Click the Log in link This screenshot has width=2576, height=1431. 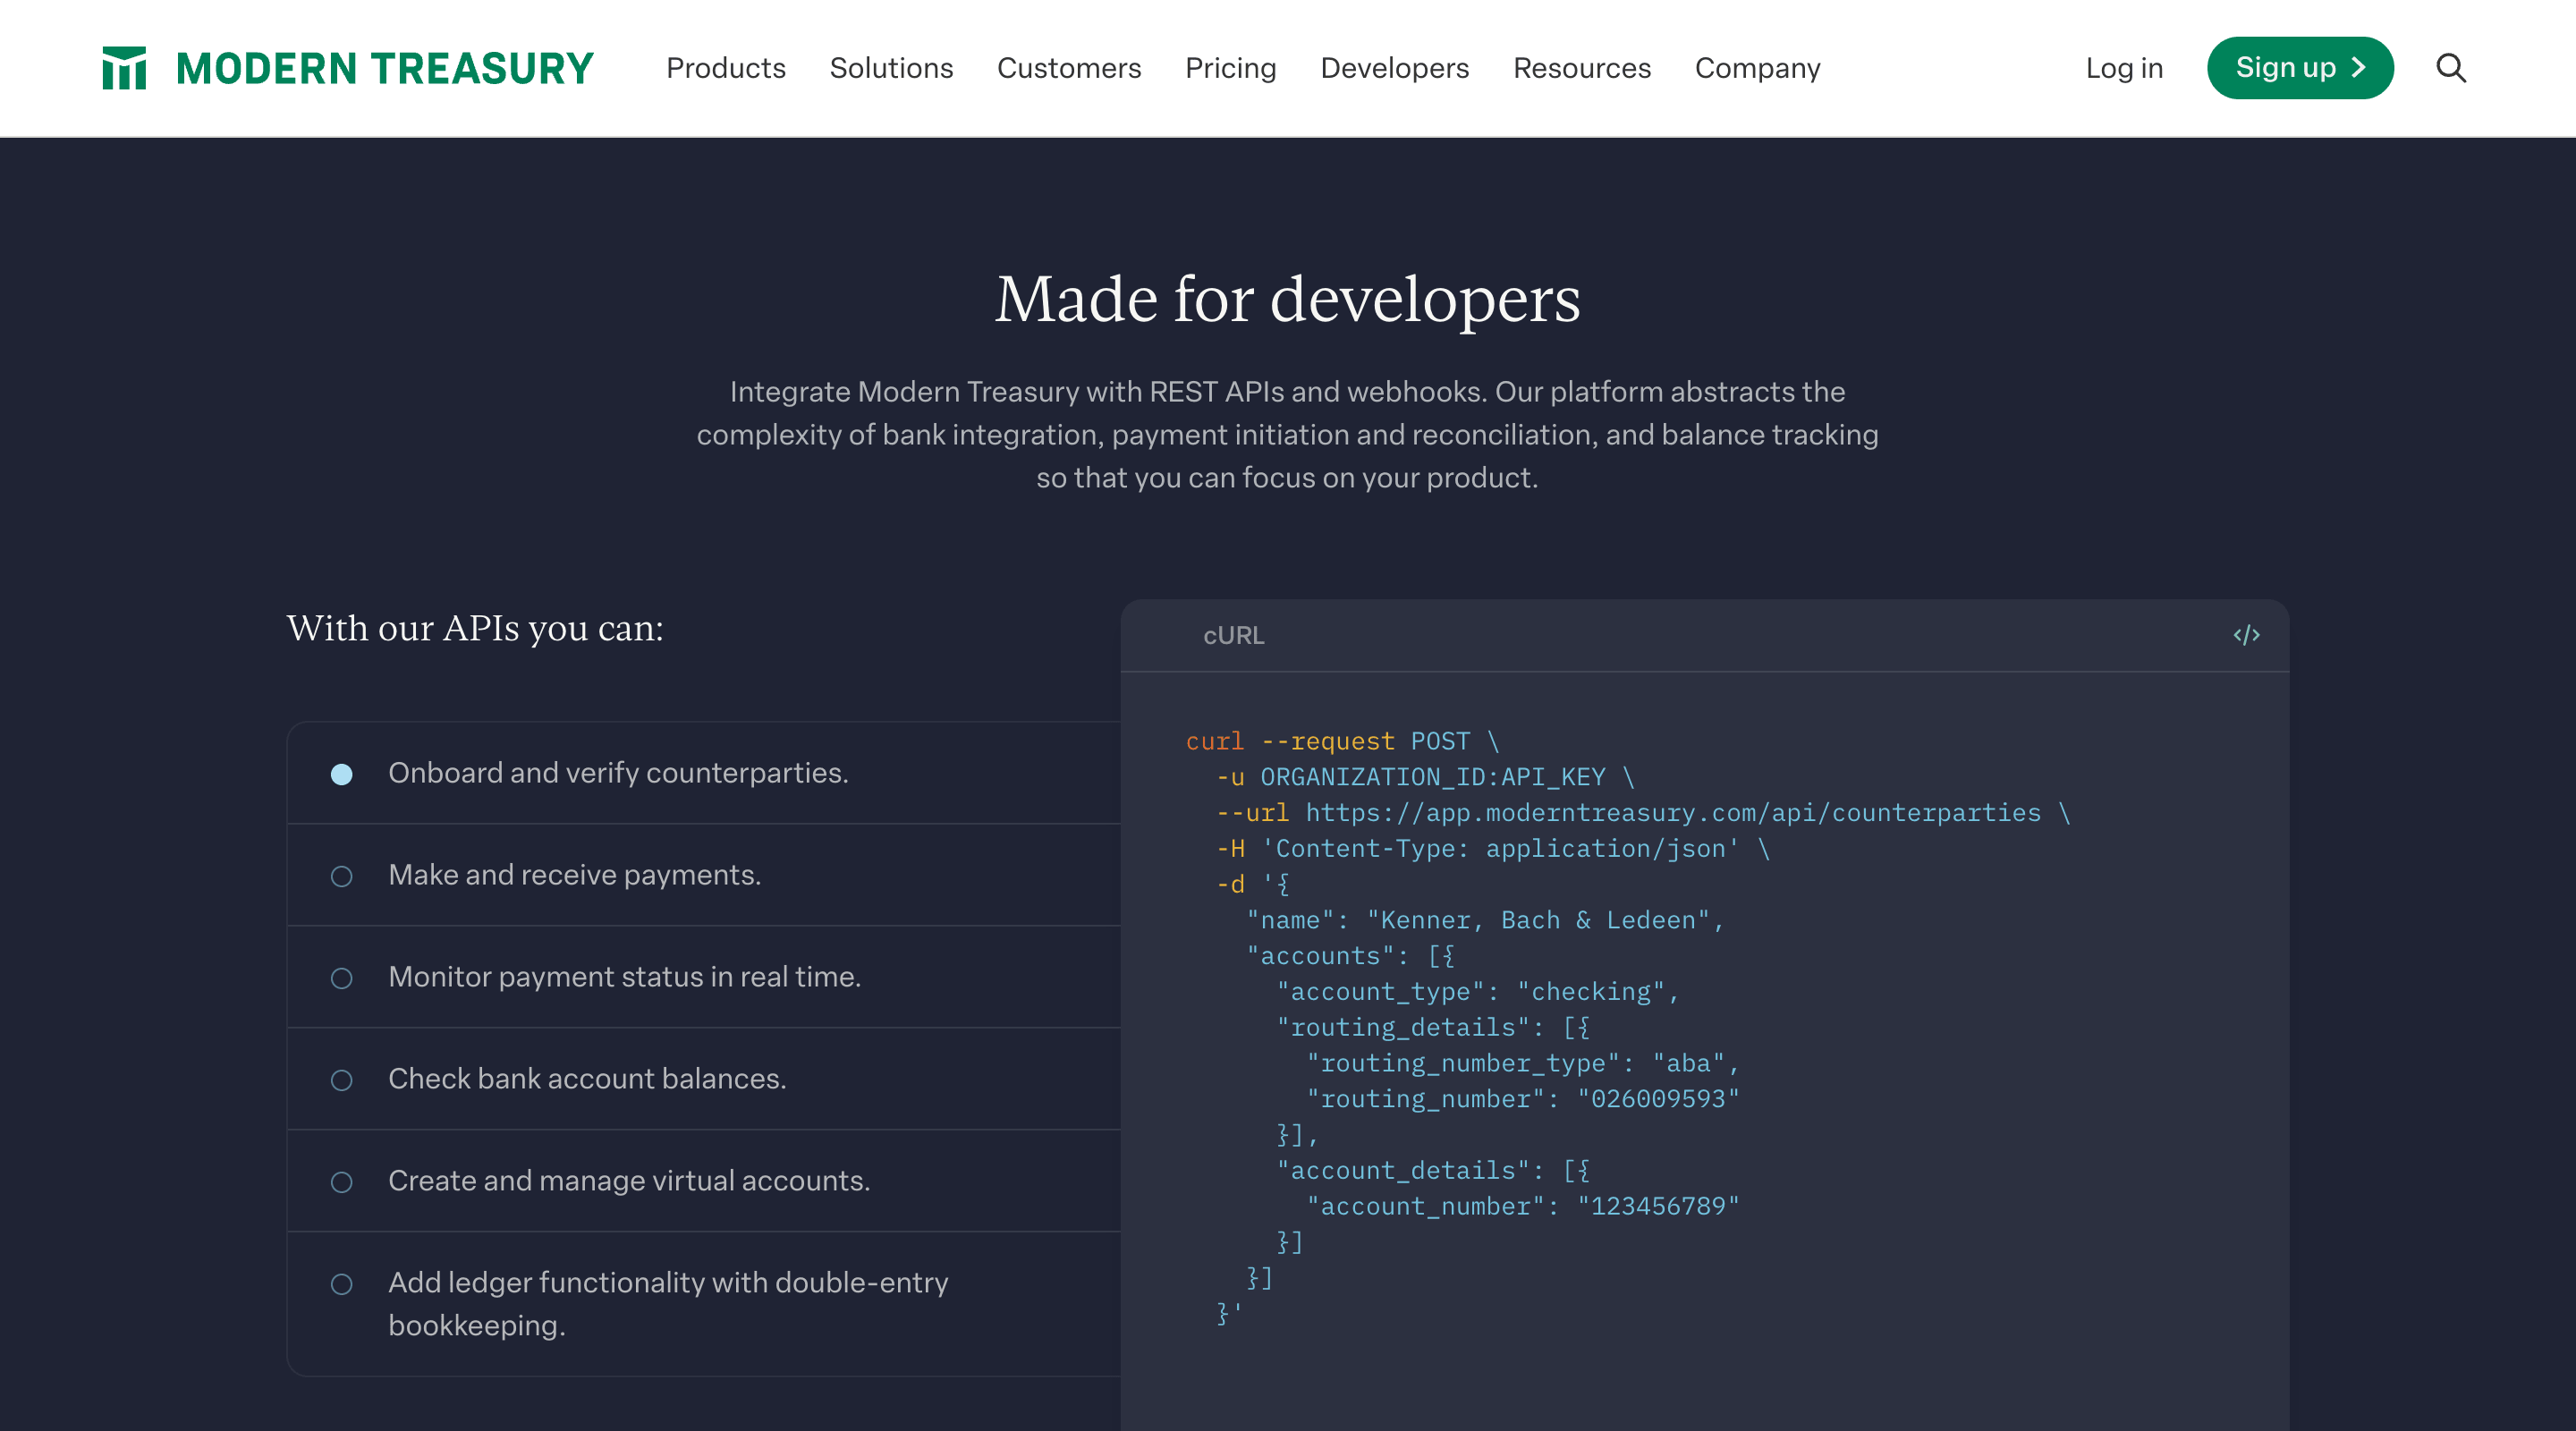click(2123, 67)
